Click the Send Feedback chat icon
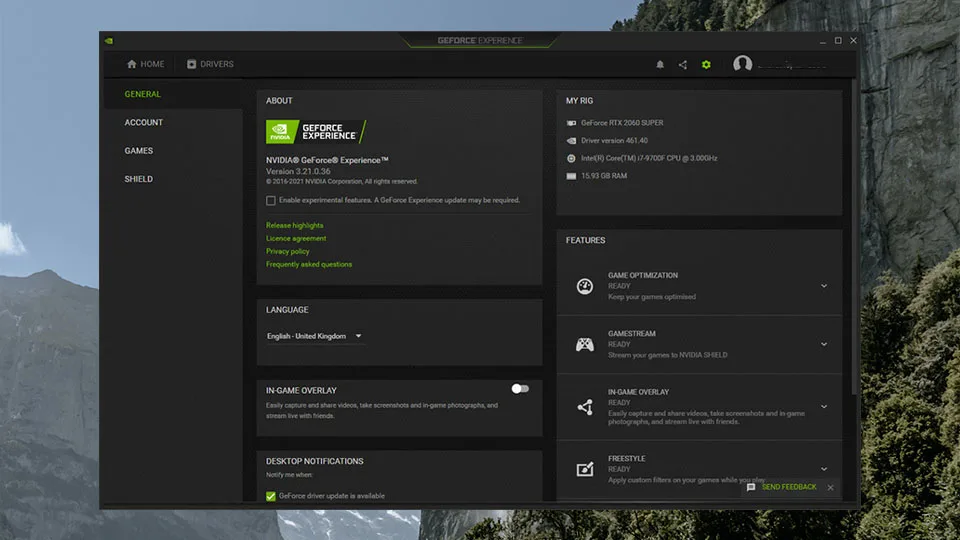Screen dimensions: 960x540 (751, 487)
